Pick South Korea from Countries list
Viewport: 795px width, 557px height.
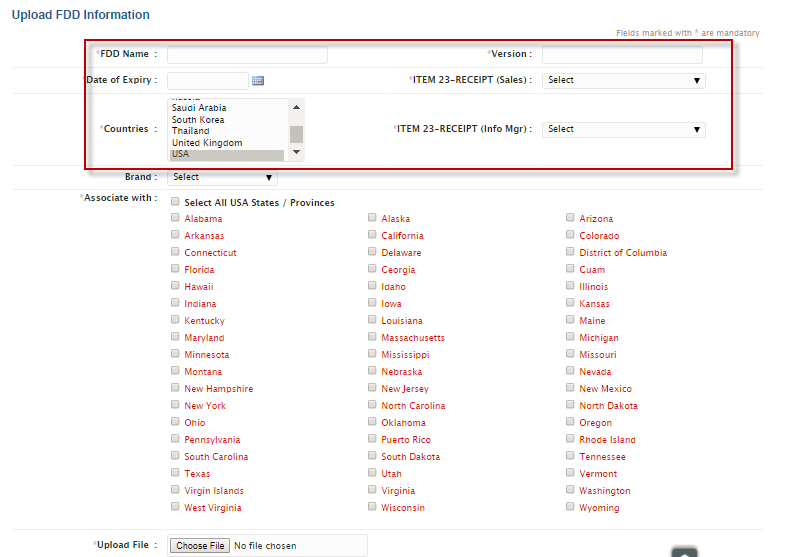[x=228, y=120]
